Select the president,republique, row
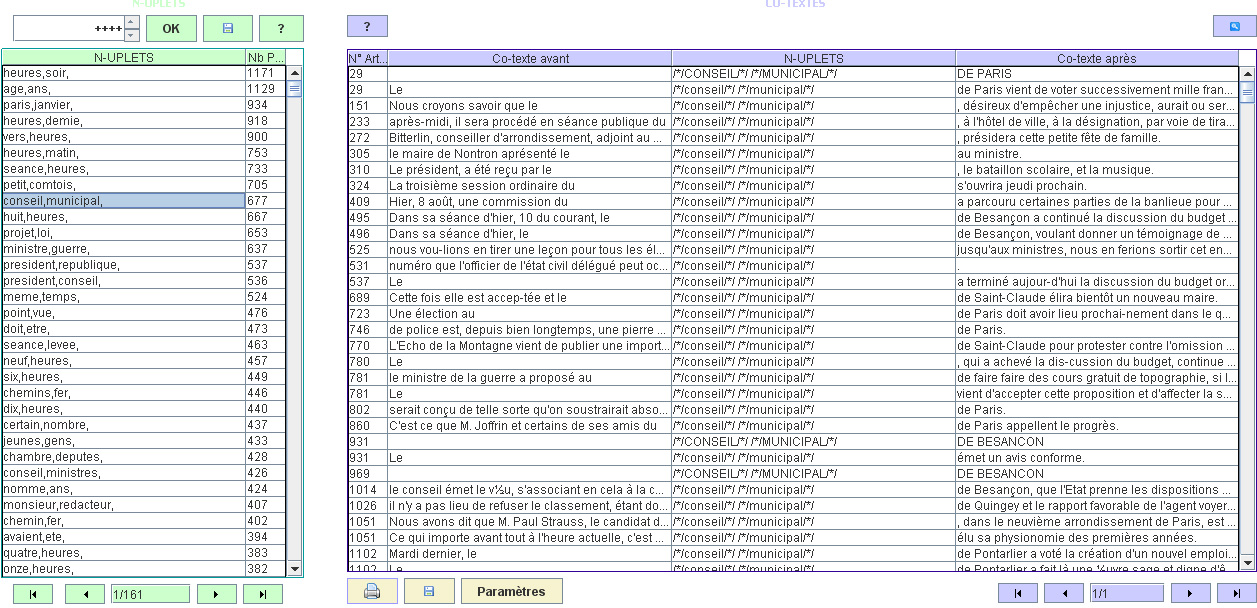The height and width of the screenshot is (608, 1257). (123, 265)
